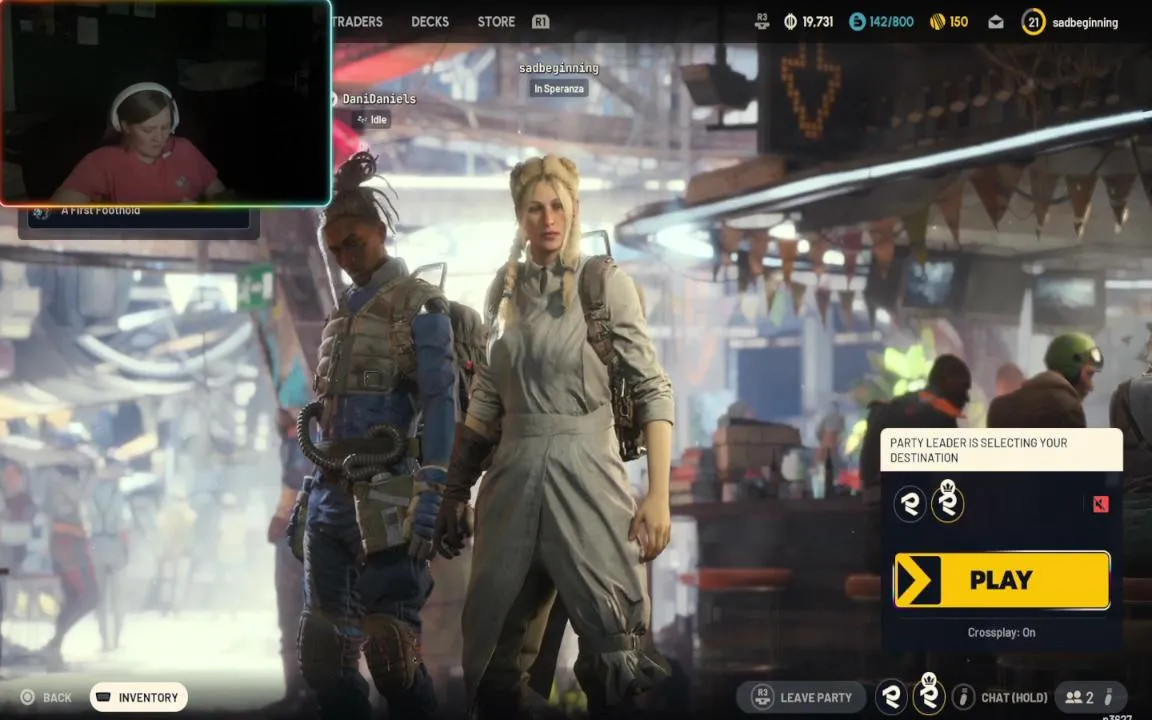Click the R3 icon in the top bar
Image resolution: width=1152 pixels, height=720 pixels.
762,21
